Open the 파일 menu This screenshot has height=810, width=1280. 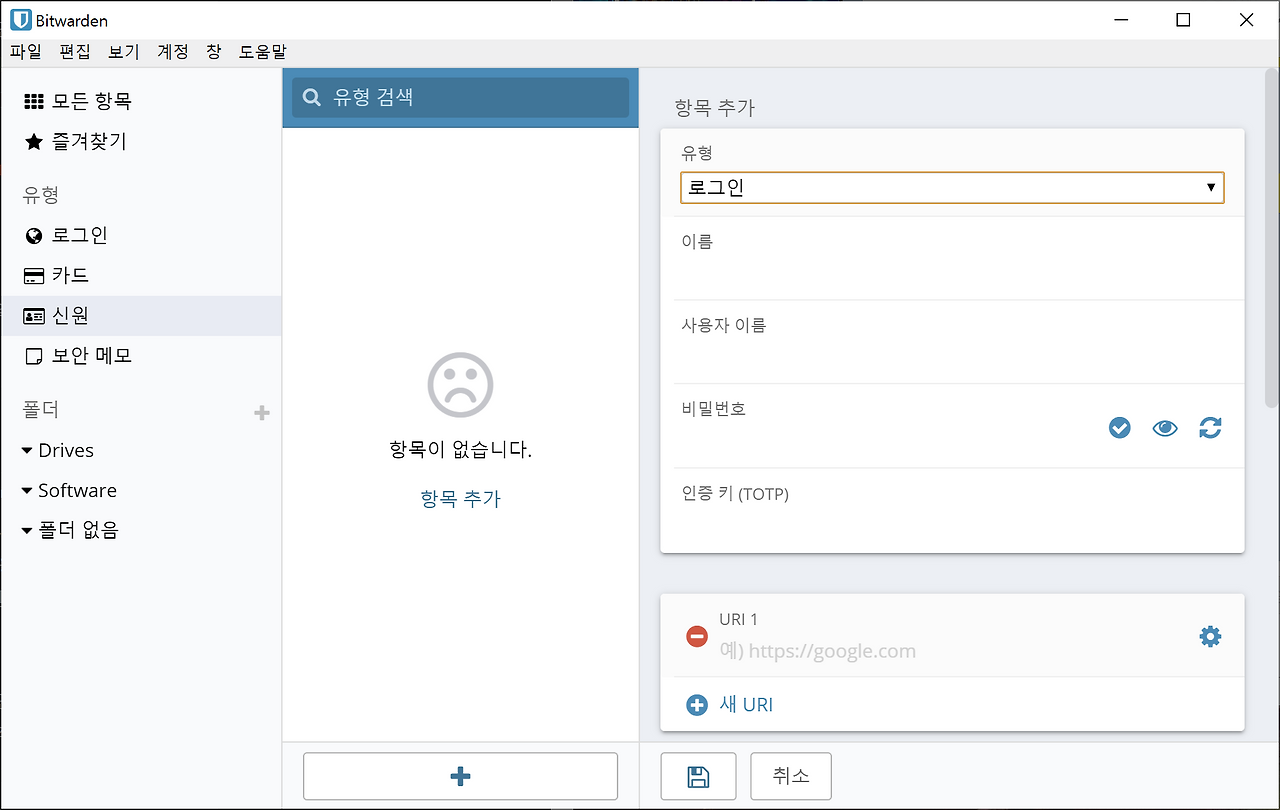tap(26, 52)
